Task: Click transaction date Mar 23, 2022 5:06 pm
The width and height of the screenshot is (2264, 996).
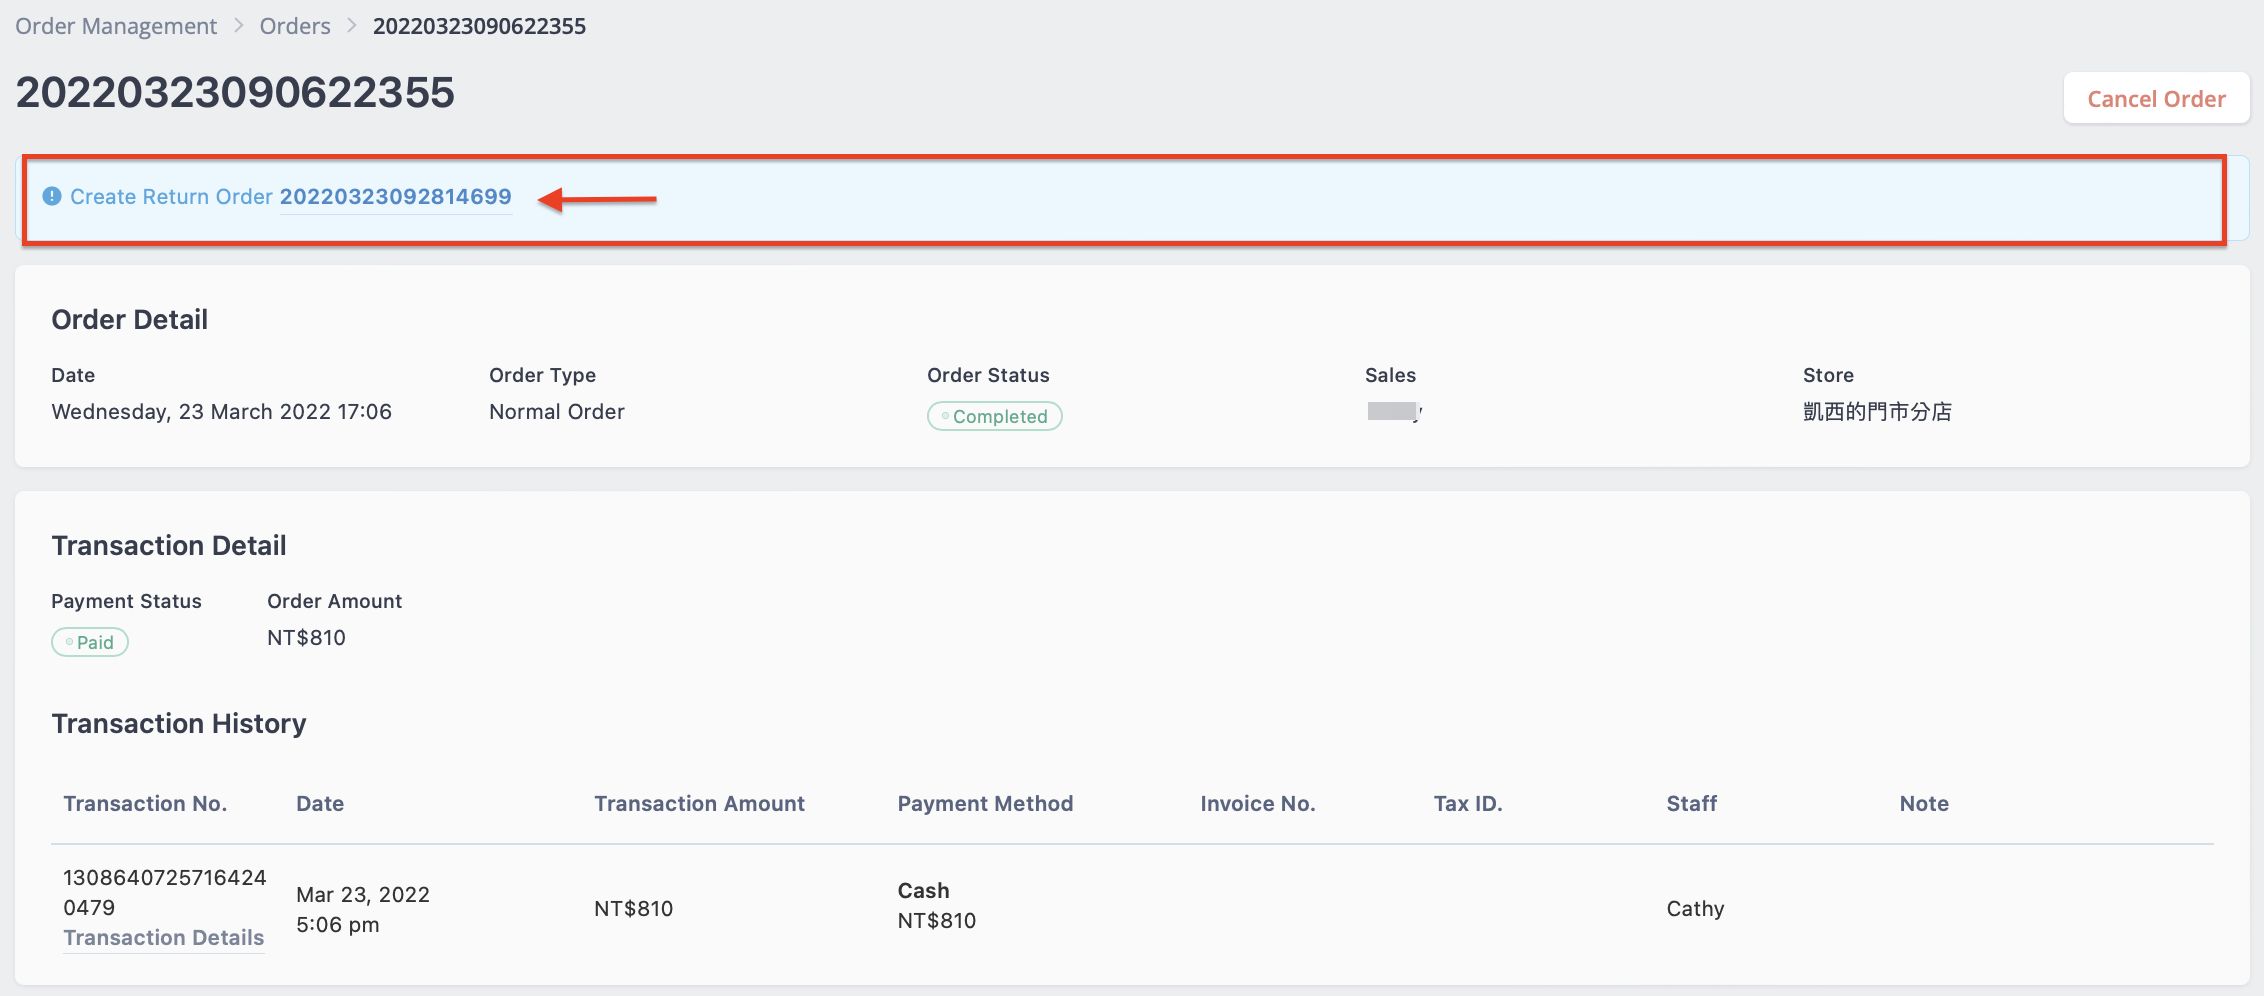Action: click(x=363, y=909)
